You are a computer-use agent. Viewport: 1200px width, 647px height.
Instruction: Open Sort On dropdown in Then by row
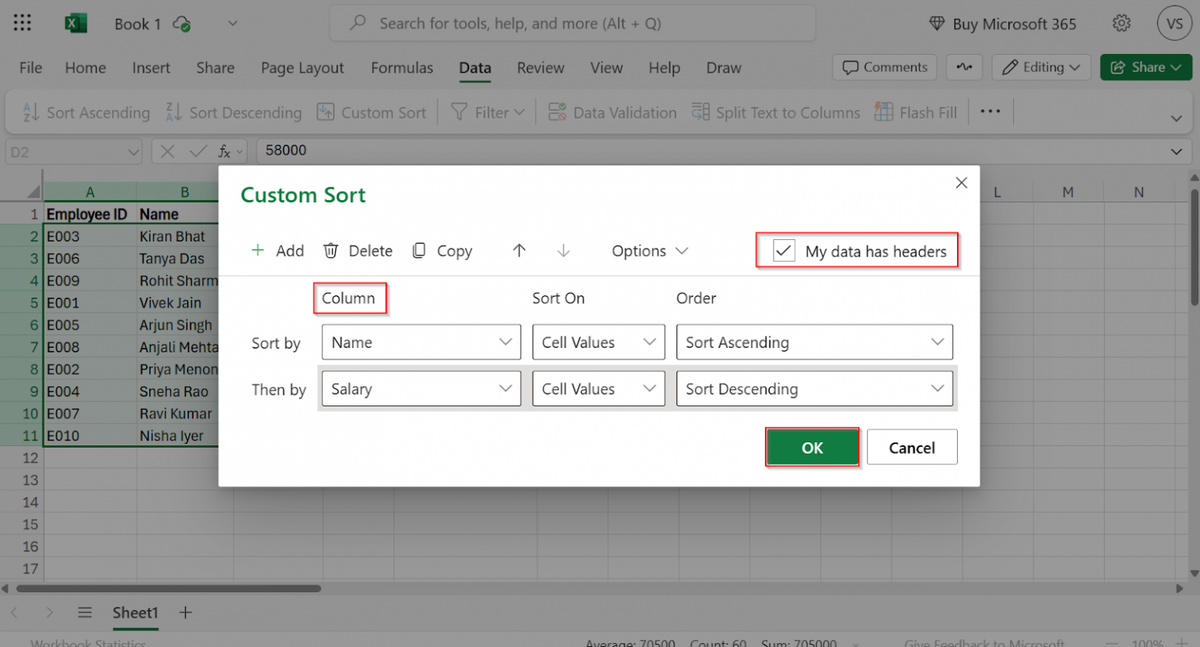click(x=598, y=389)
